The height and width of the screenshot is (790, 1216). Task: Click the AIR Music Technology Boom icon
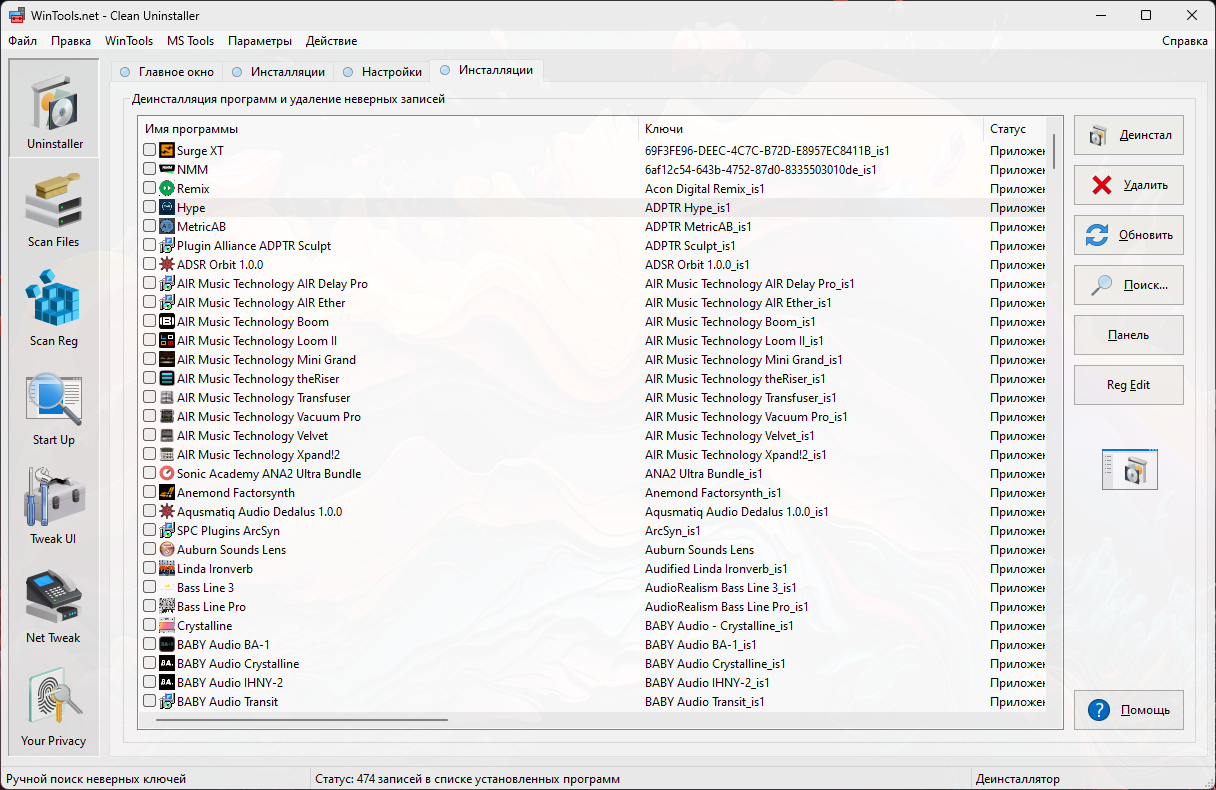tap(167, 321)
